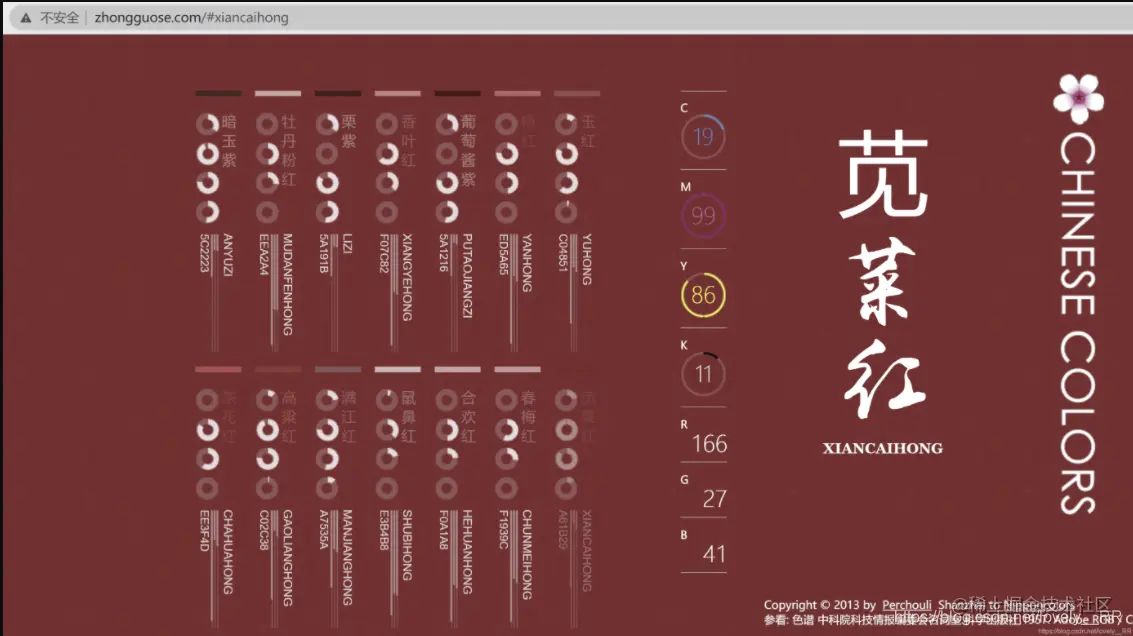Click the M magenta ring gauge
Screen dimensions: 1133x636
pos(702,215)
